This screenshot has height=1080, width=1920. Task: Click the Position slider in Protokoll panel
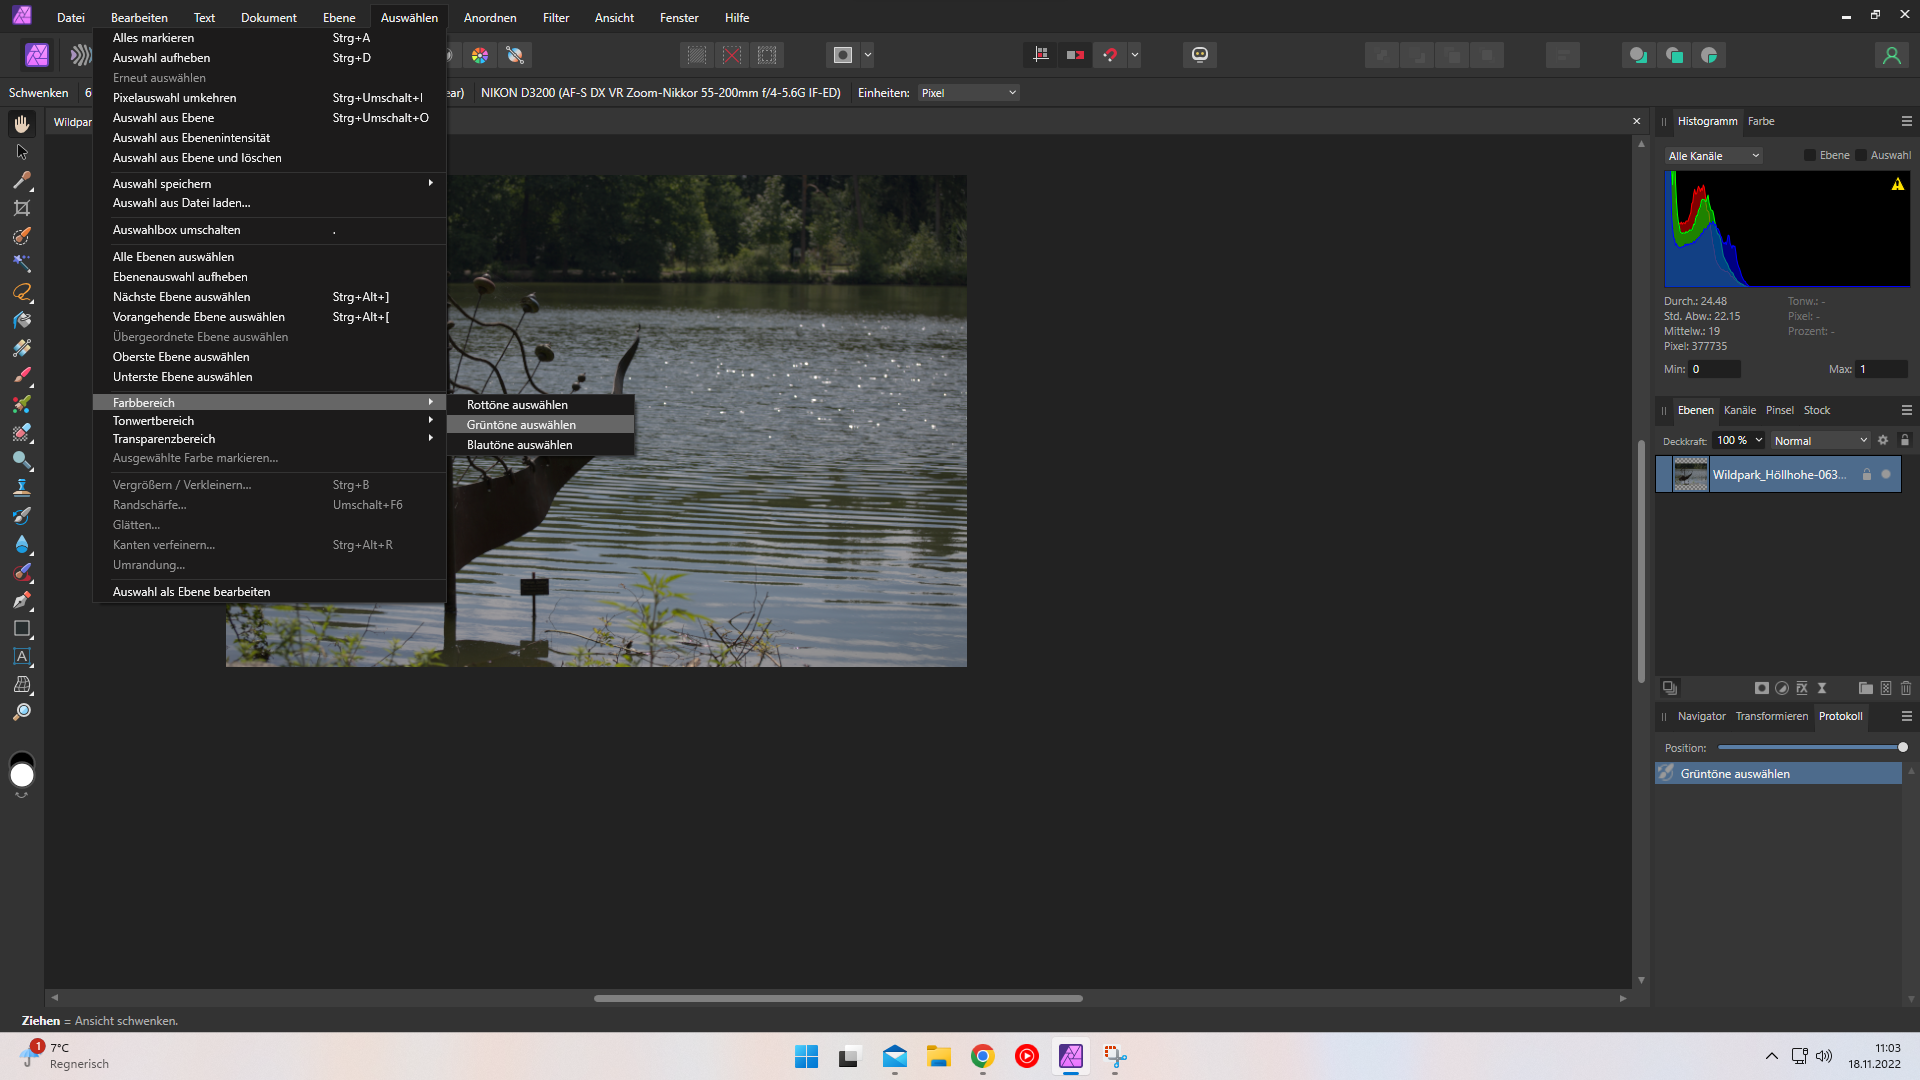click(1813, 747)
